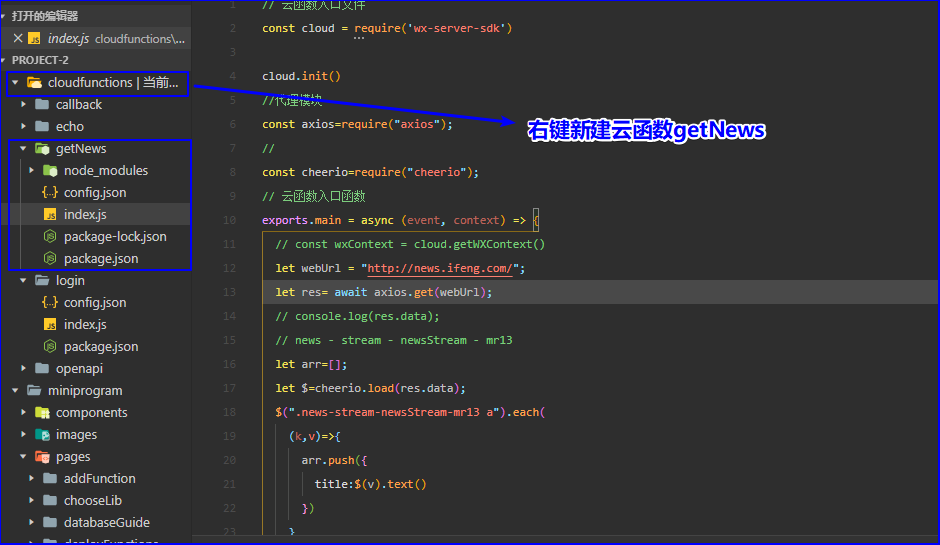Click the exports.main text on line 10

click(302, 220)
